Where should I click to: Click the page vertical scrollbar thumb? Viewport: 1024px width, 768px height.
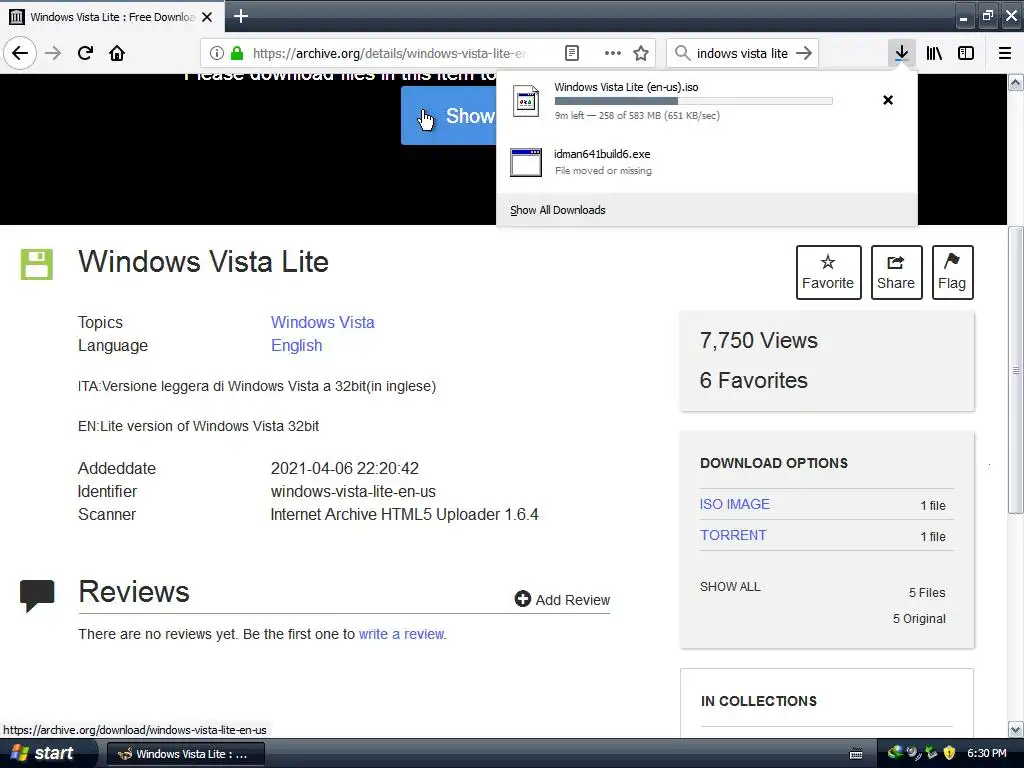[1016, 370]
